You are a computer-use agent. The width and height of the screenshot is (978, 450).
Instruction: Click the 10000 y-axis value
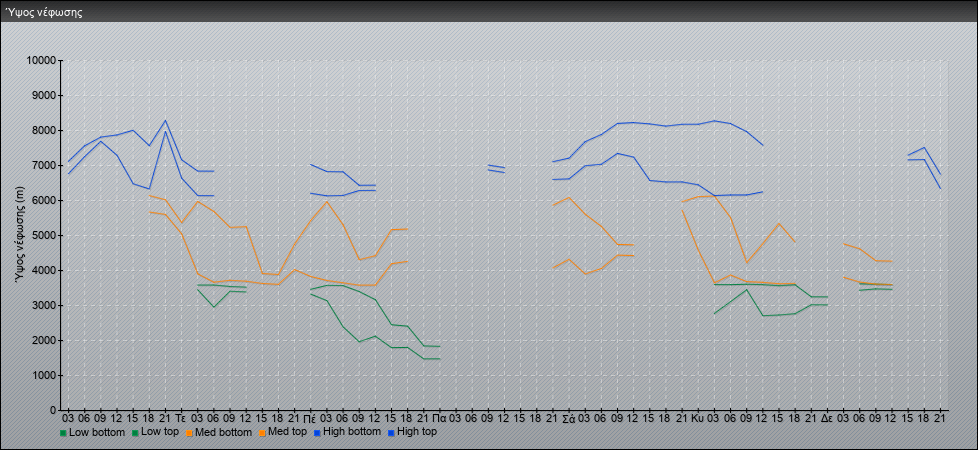pos(41,61)
